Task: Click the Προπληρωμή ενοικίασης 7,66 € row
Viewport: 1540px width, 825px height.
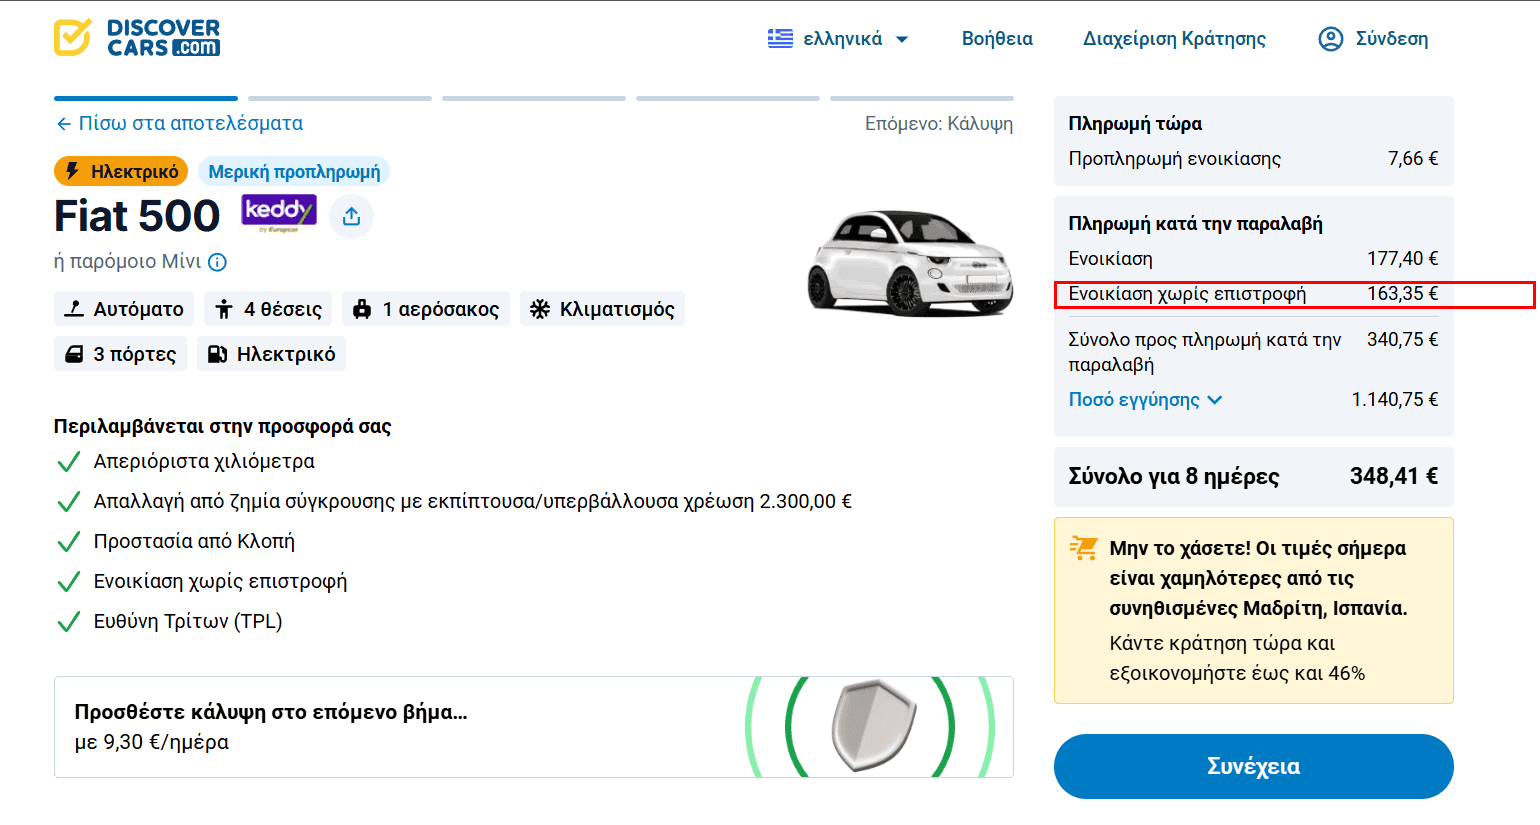Action: point(1253,158)
